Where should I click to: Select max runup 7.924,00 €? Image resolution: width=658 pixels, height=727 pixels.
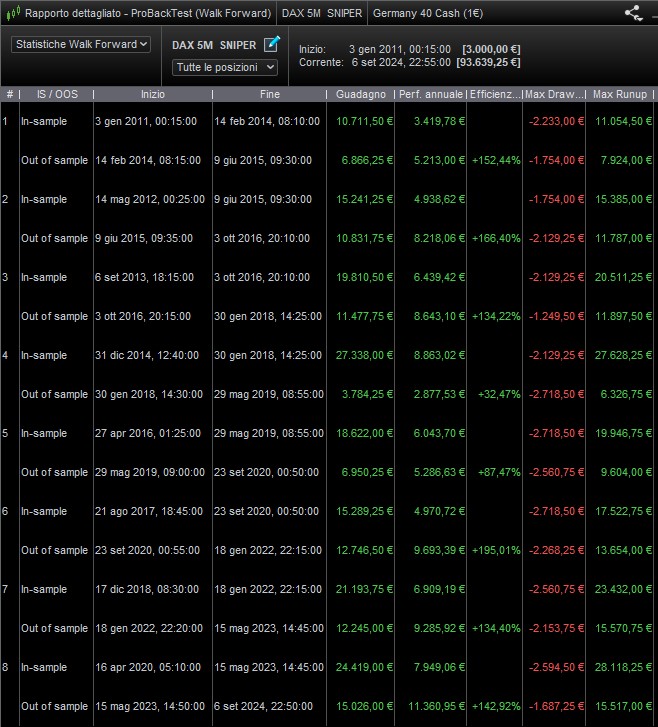626,160
